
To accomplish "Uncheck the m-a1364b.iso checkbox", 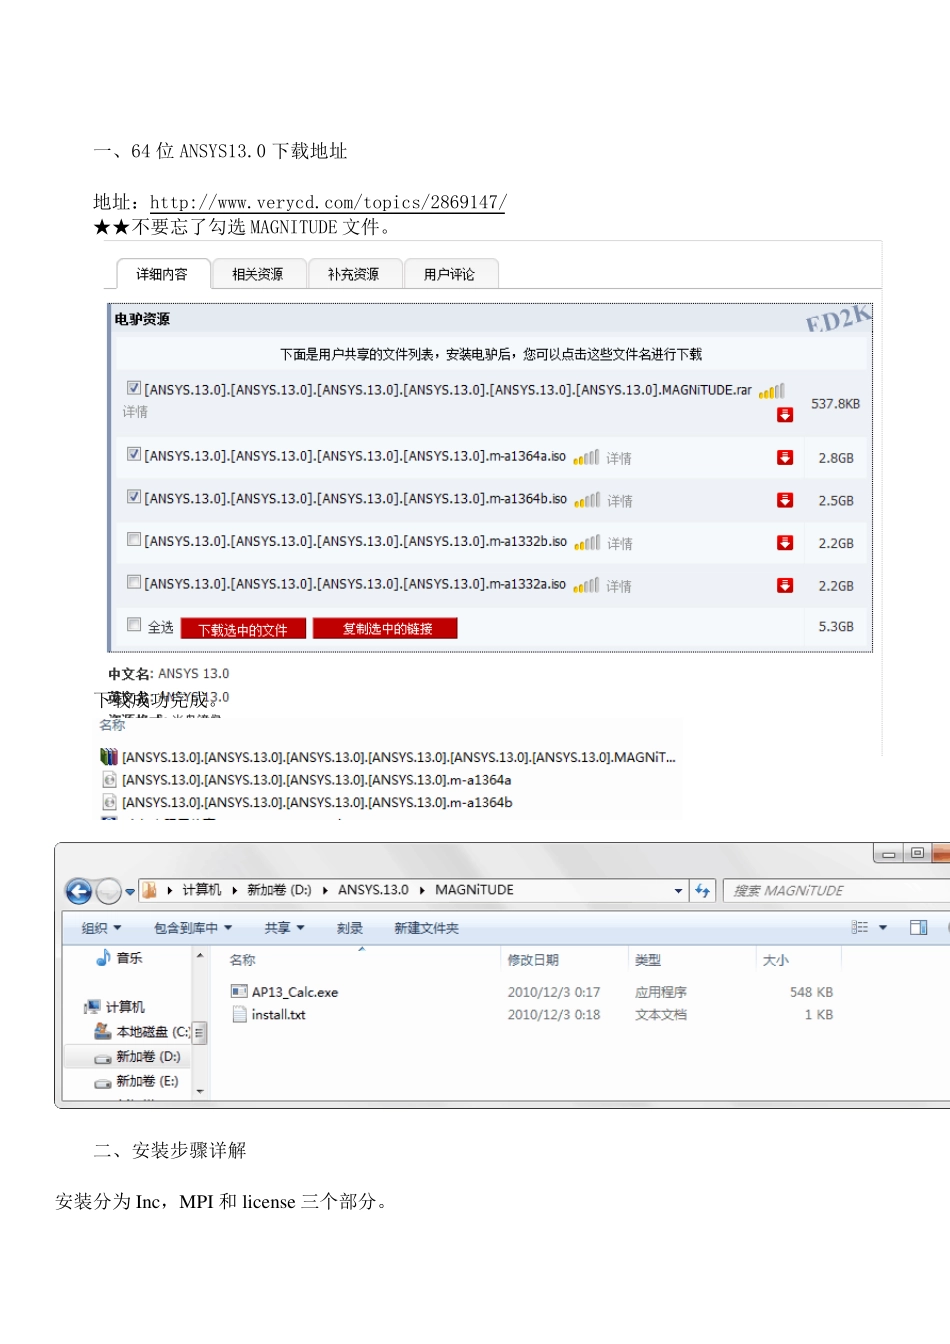I will click(134, 497).
